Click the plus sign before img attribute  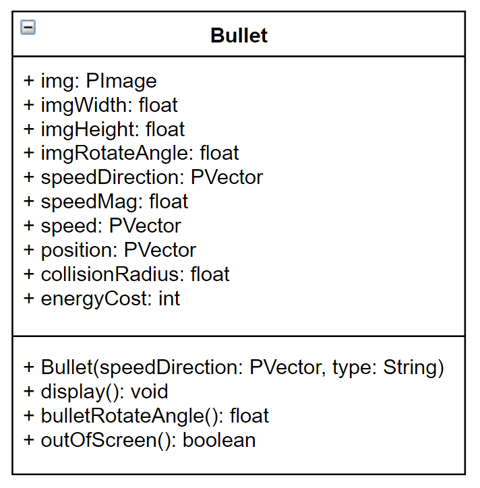pos(29,81)
